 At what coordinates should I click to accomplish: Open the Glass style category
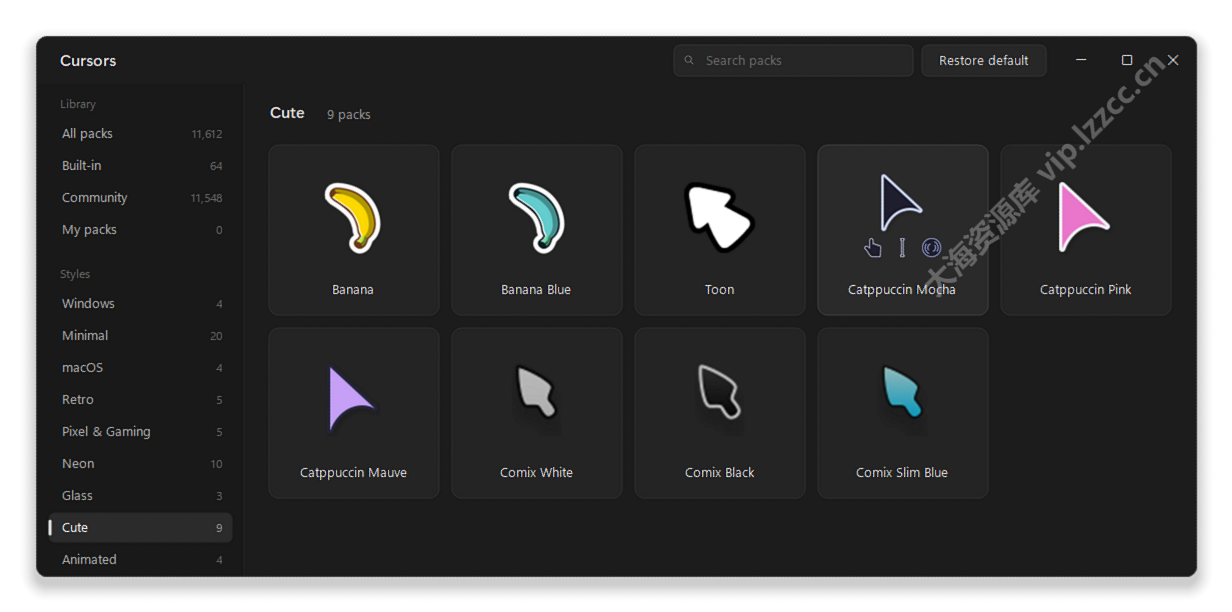(x=140, y=496)
